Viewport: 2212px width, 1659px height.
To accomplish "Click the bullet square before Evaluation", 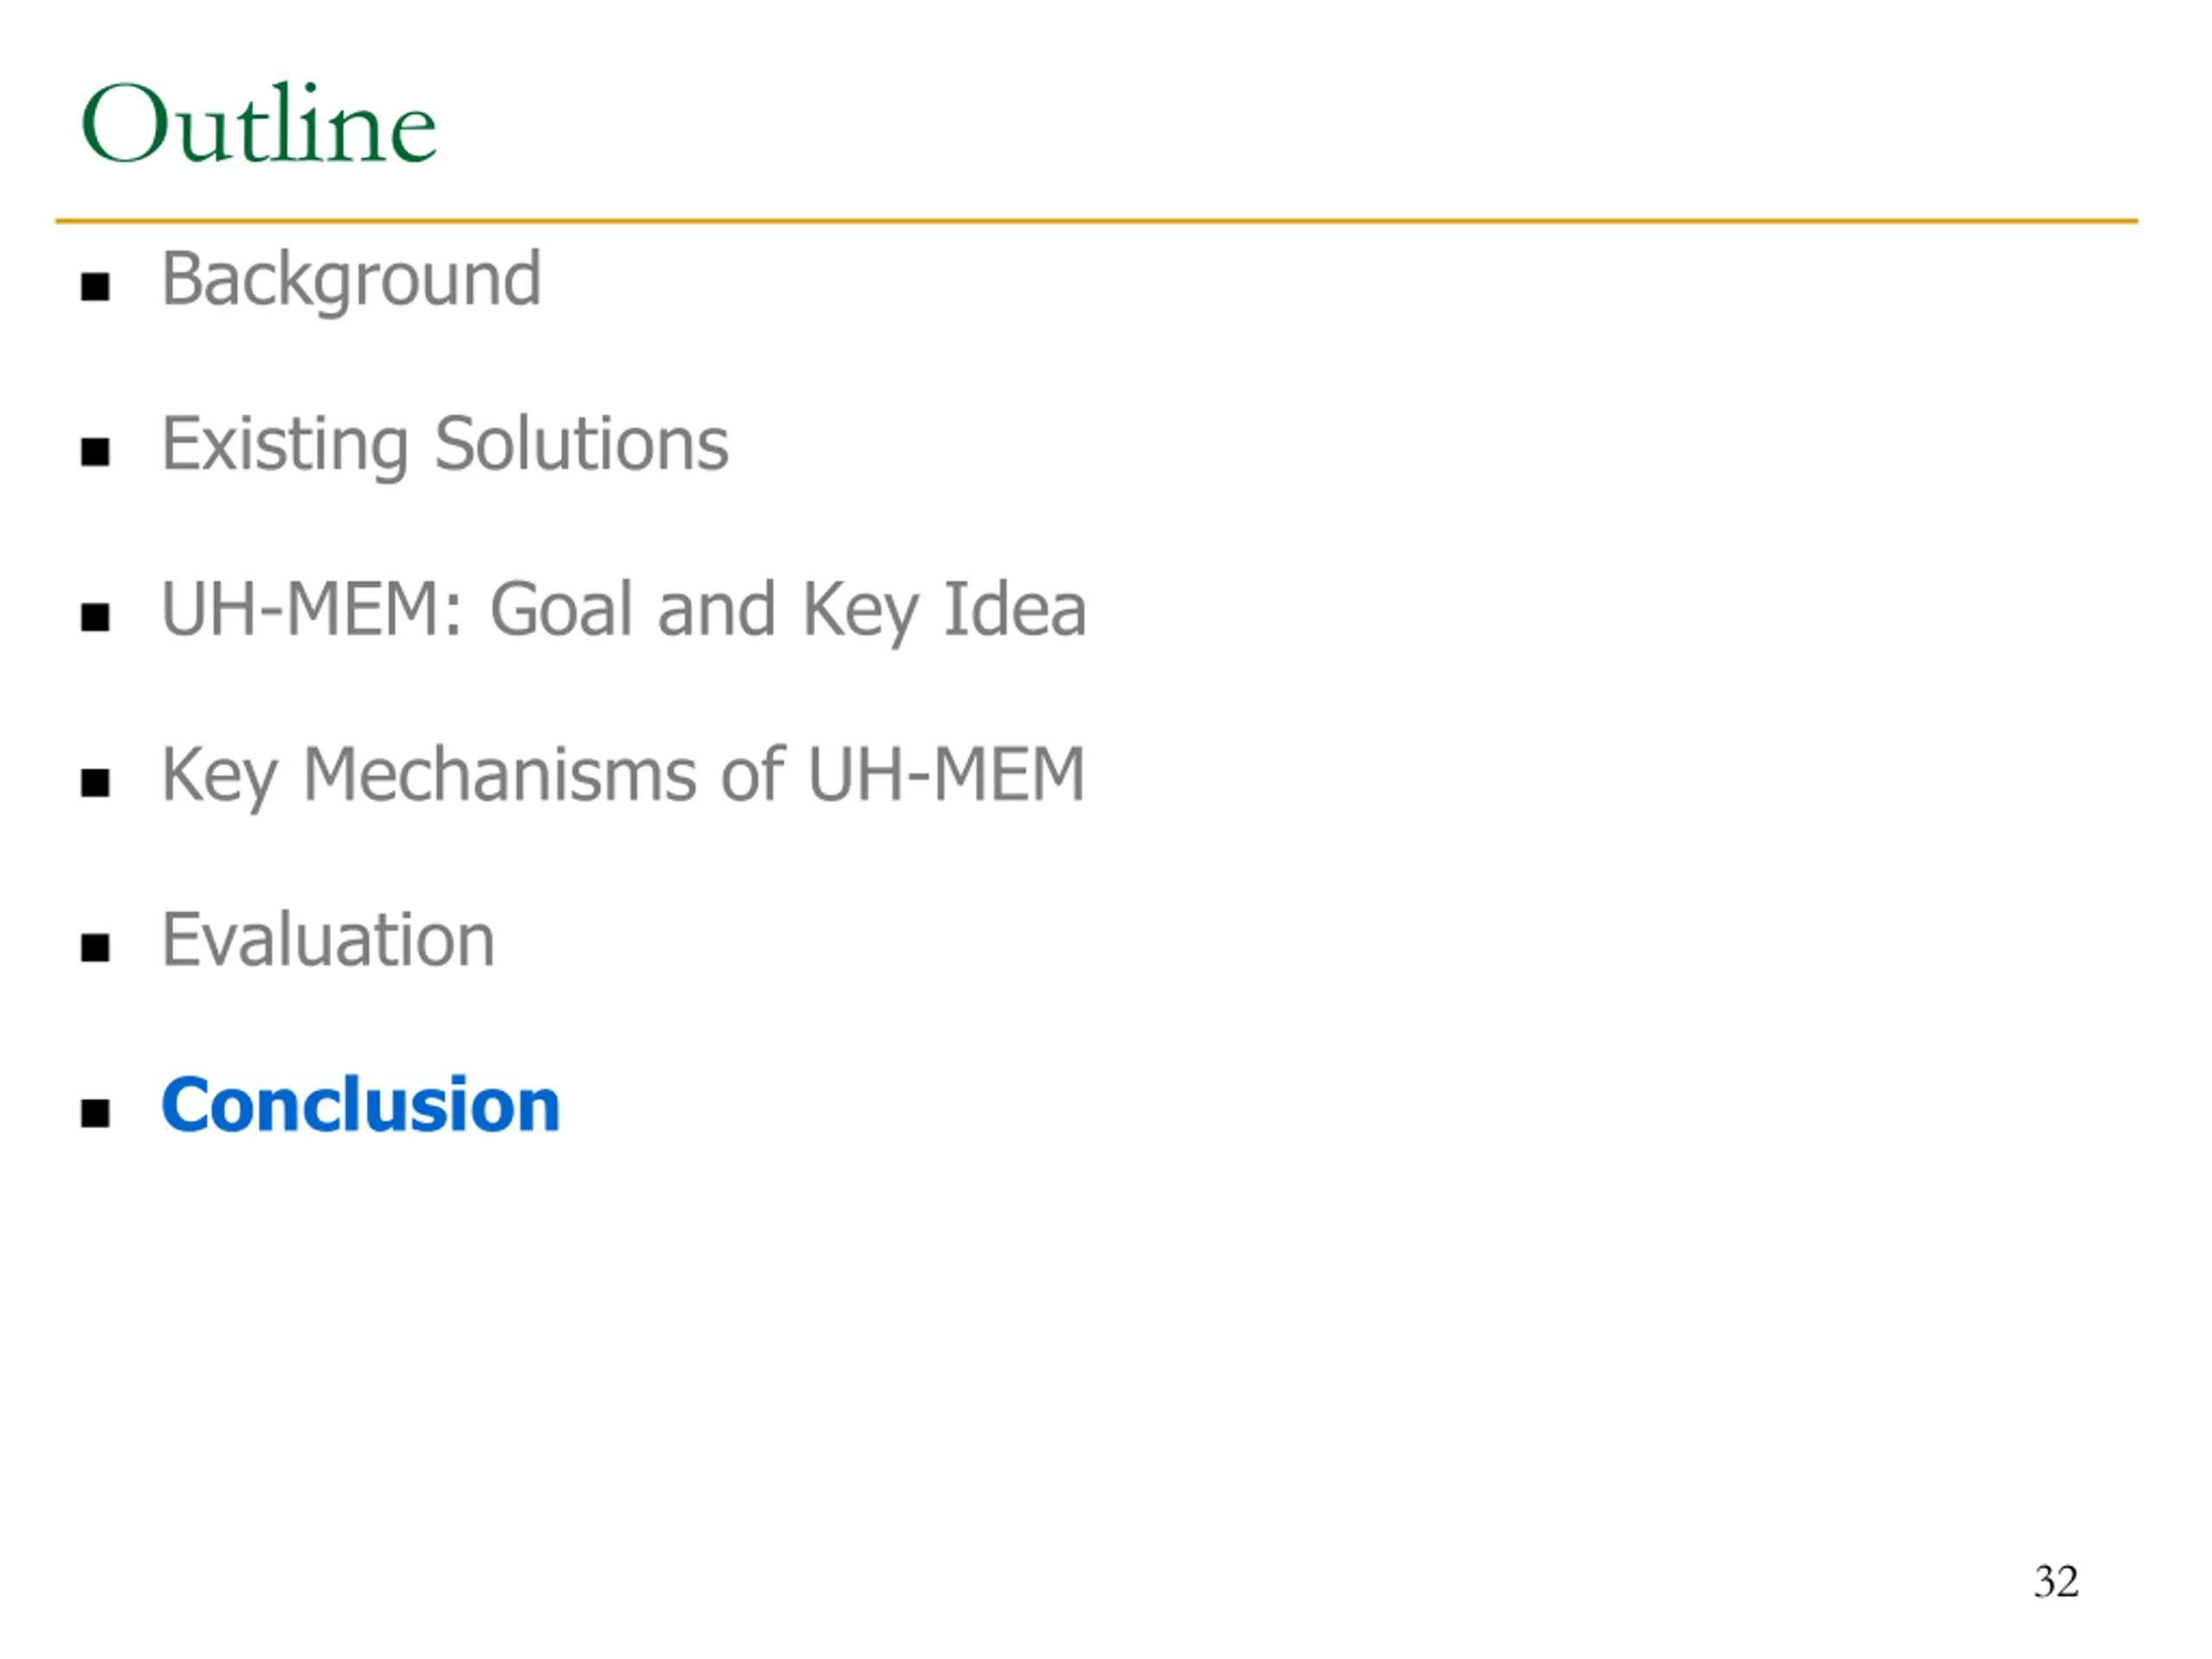I will [95, 948].
